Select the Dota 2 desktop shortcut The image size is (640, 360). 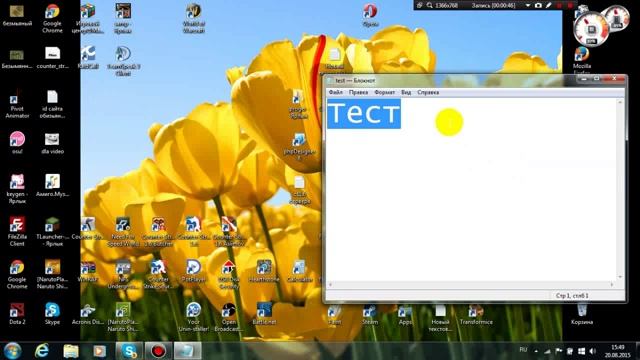point(17,314)
